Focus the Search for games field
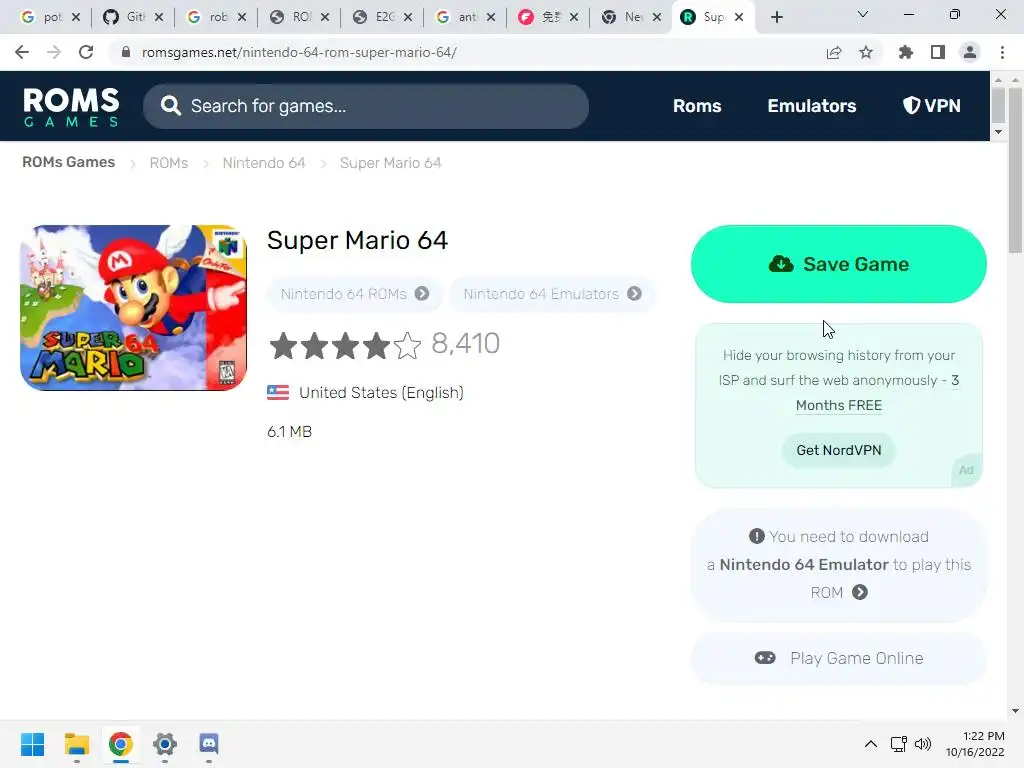1024x768 pixels. (x=366, y=106)
